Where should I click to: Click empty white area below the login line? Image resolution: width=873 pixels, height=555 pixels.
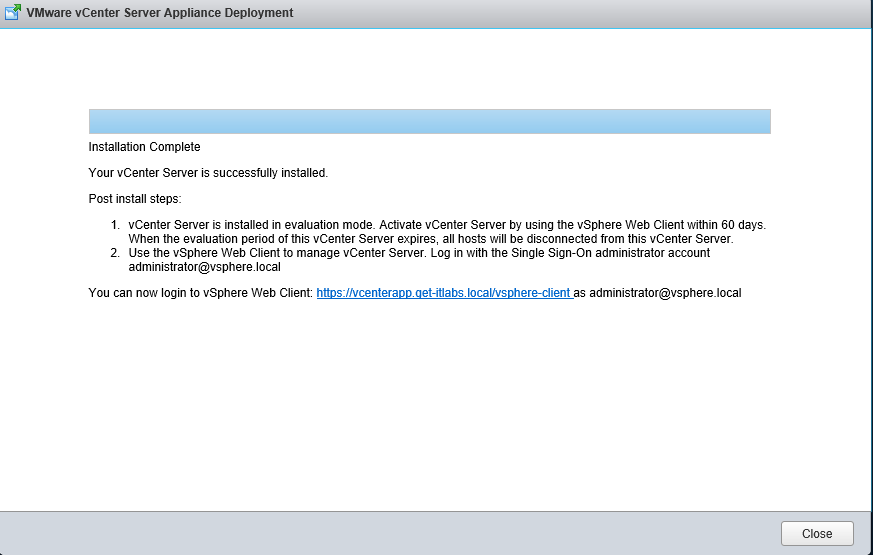(x=430, y=400)
